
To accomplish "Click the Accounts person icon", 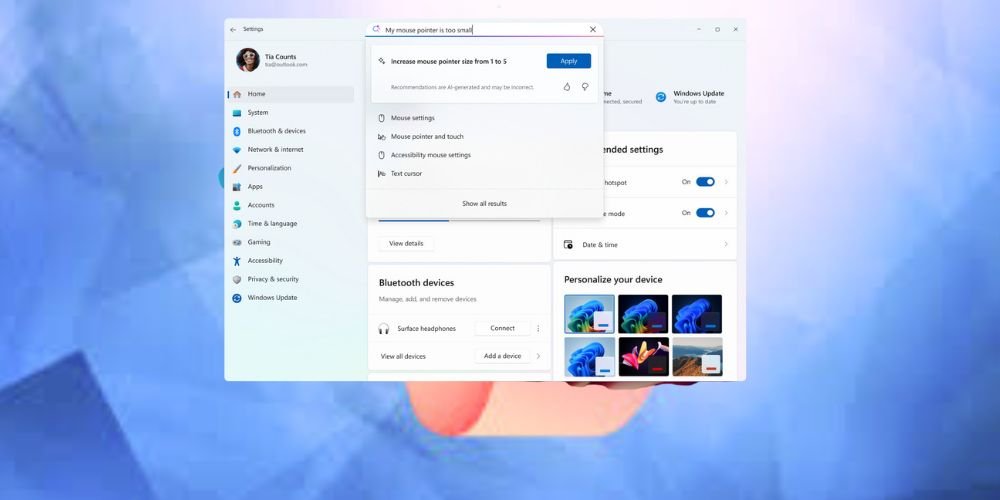I will [237, 205].
